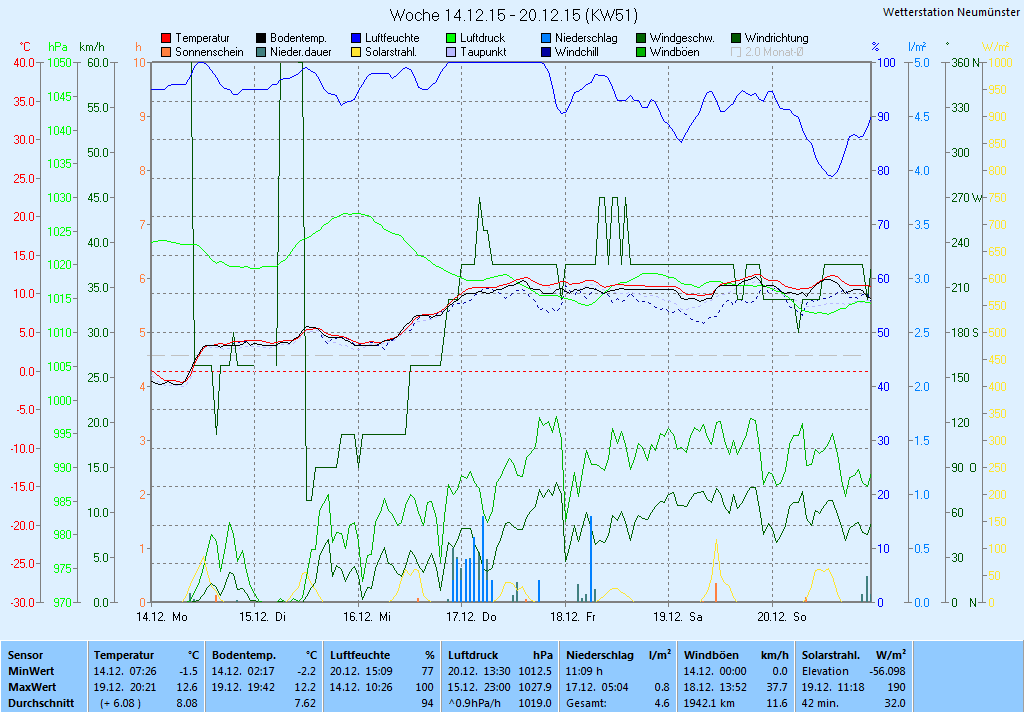Click the blue % axis unit label
Viewport: 1024px width, 712px height.
[876, 47]
